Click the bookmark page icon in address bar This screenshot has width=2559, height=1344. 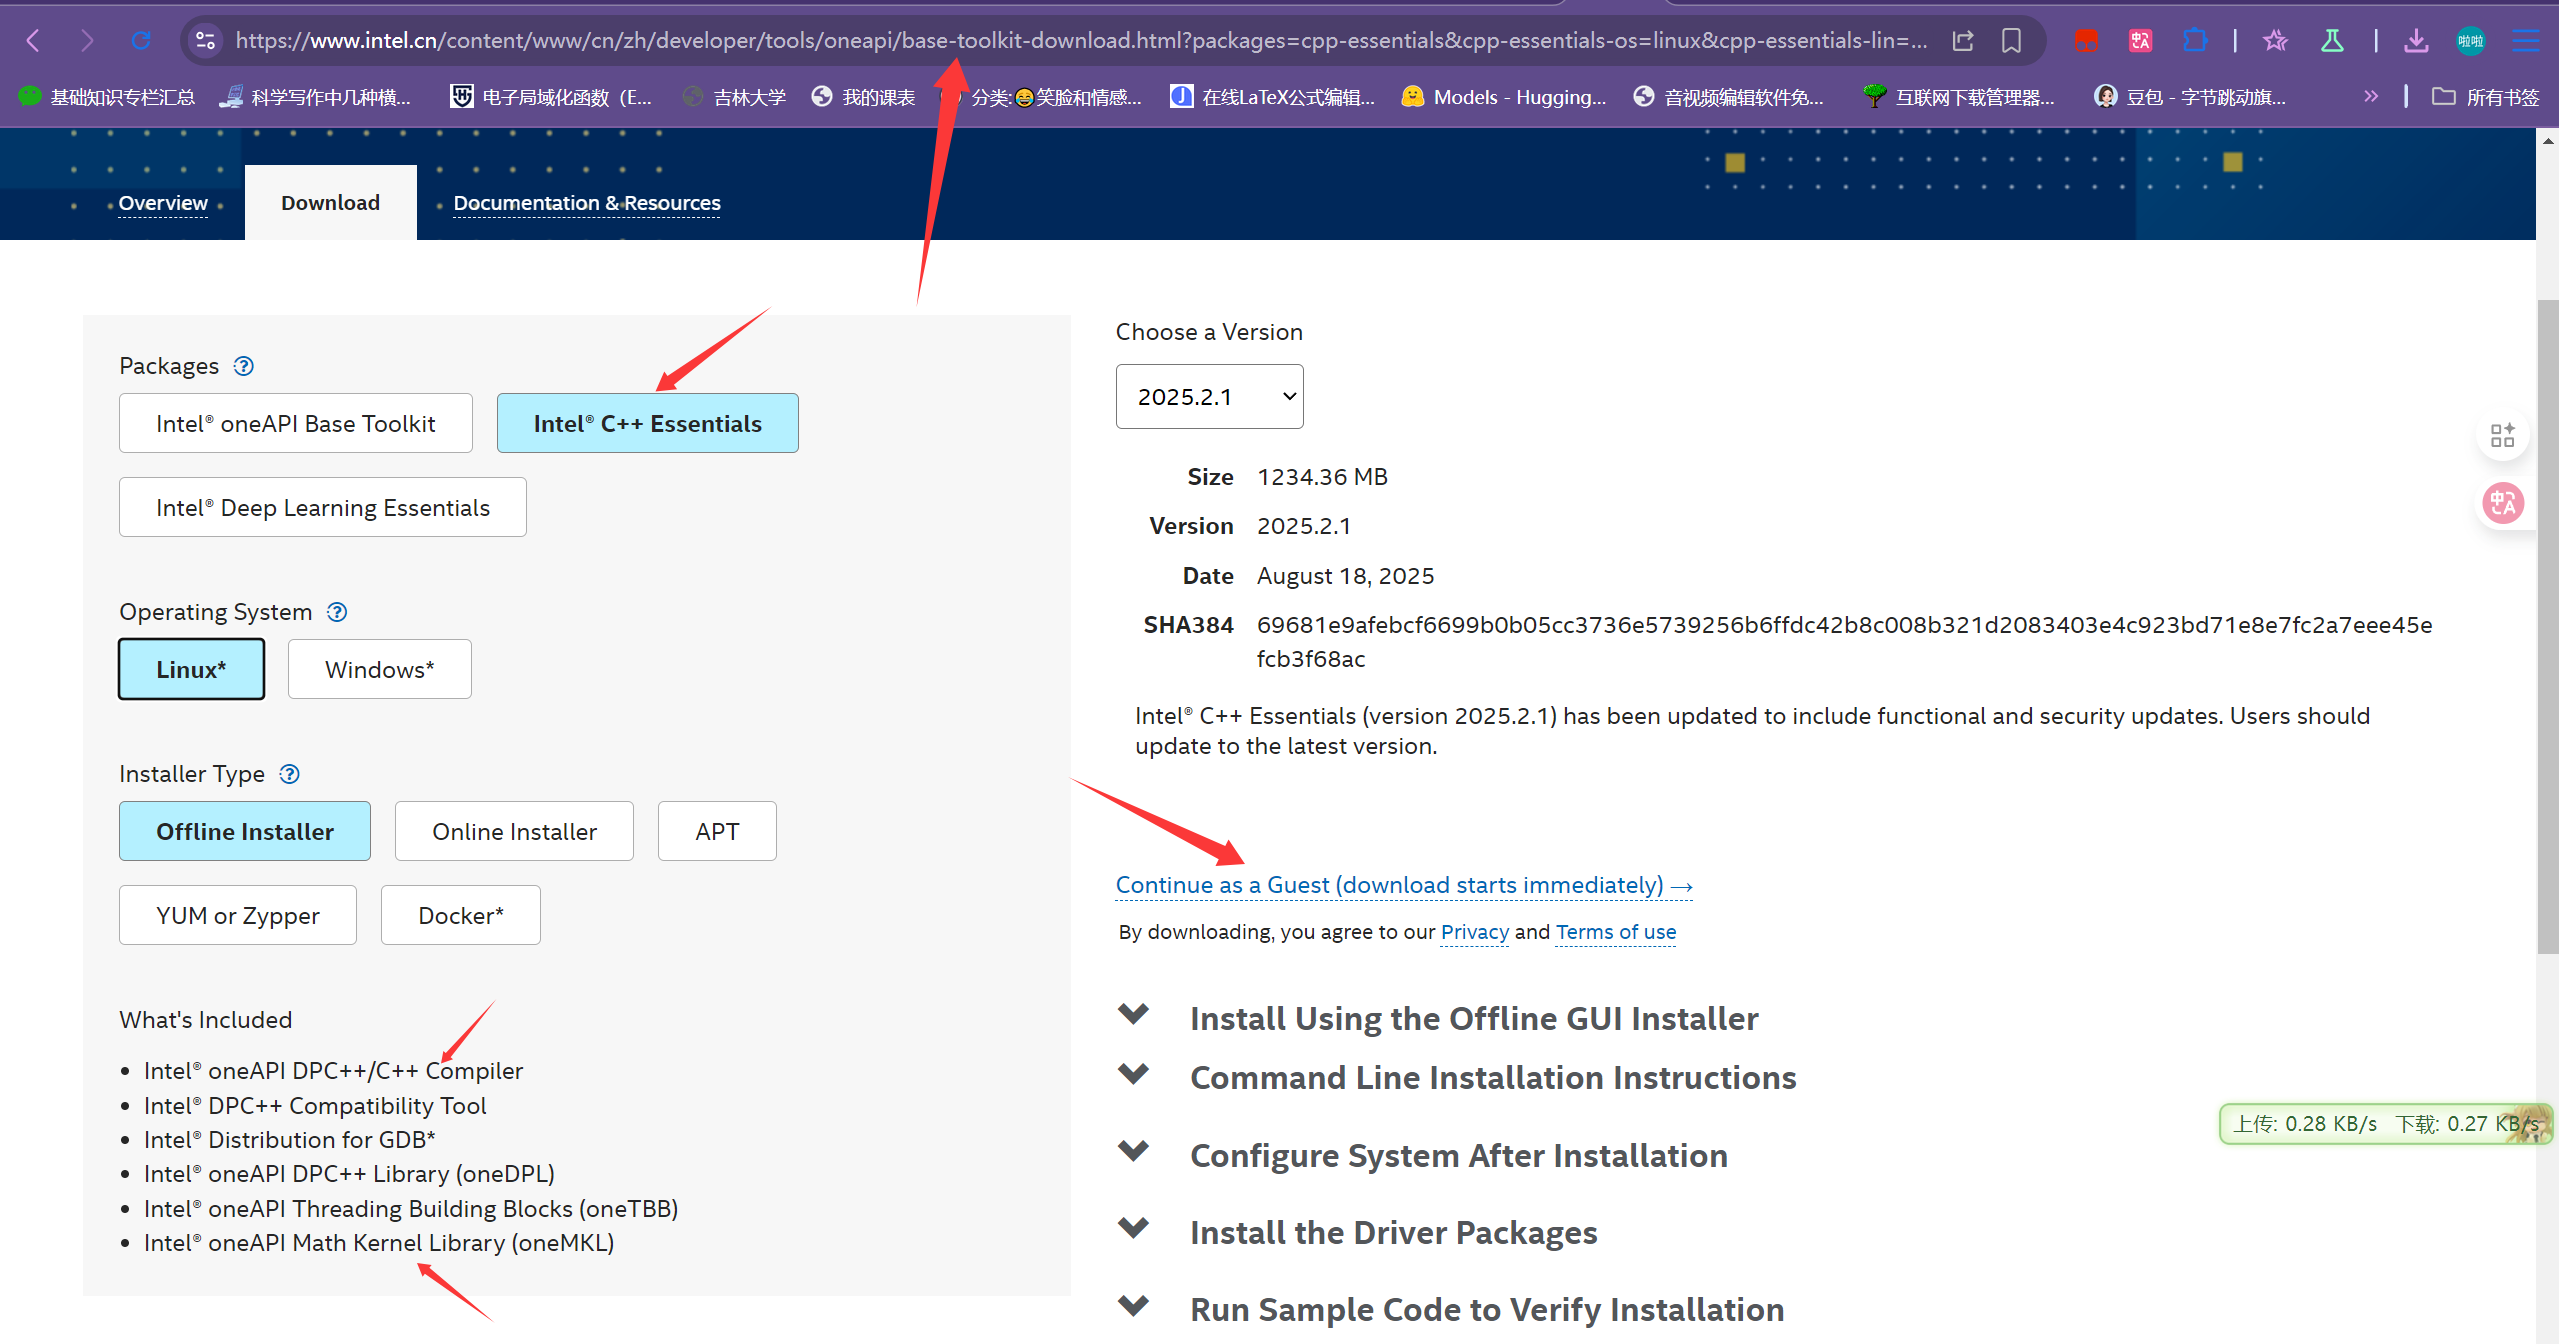coord(2011,41)
